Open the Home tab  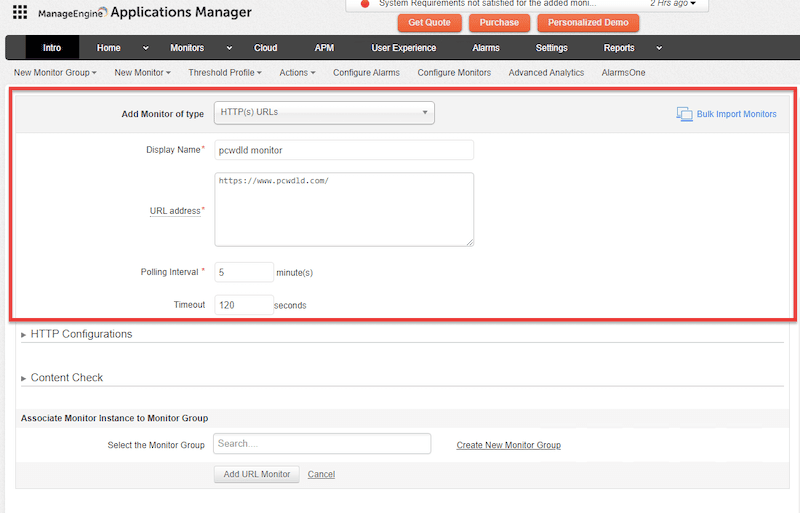(109, 47)
